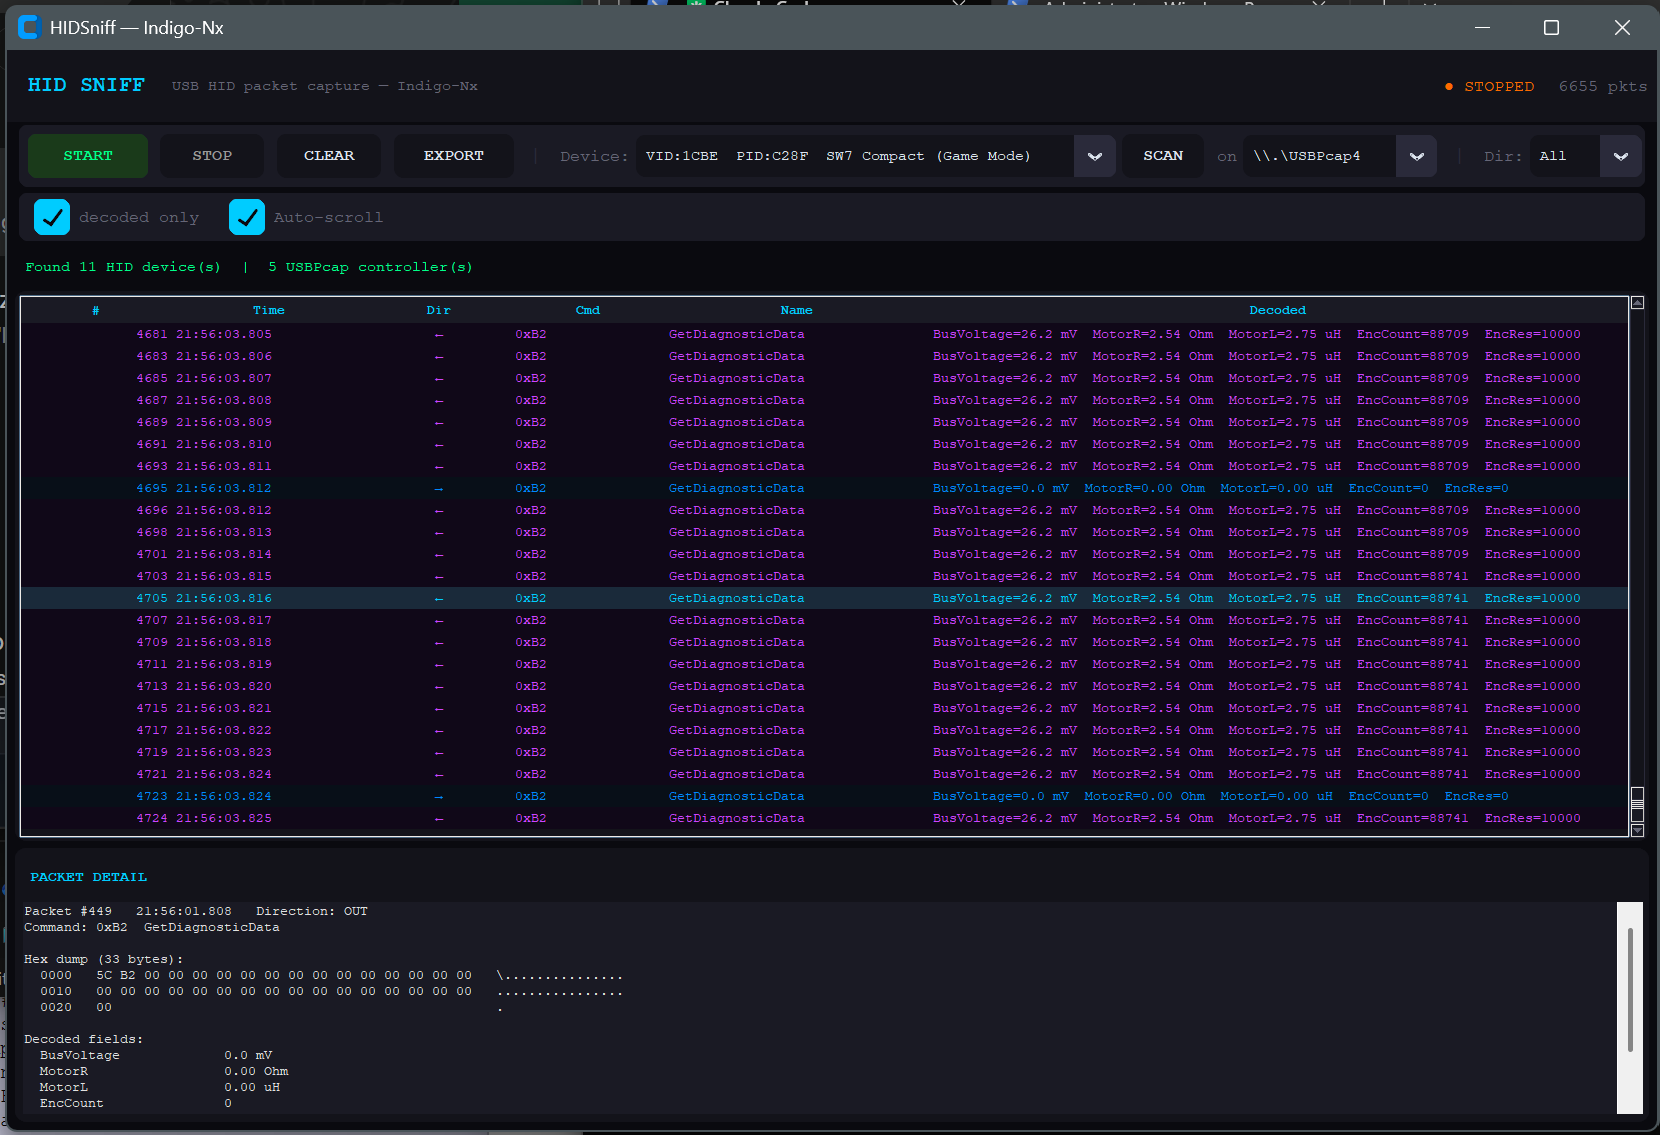Click the HIDSniff app logo in title bar

pyautogui.click(x=28, y=28)
